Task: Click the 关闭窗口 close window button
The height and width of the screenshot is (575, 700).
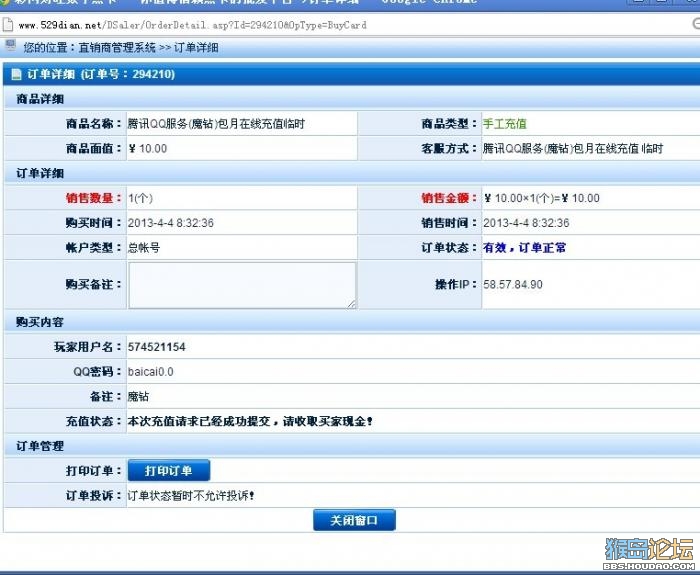Action: (x=354, y=520)
